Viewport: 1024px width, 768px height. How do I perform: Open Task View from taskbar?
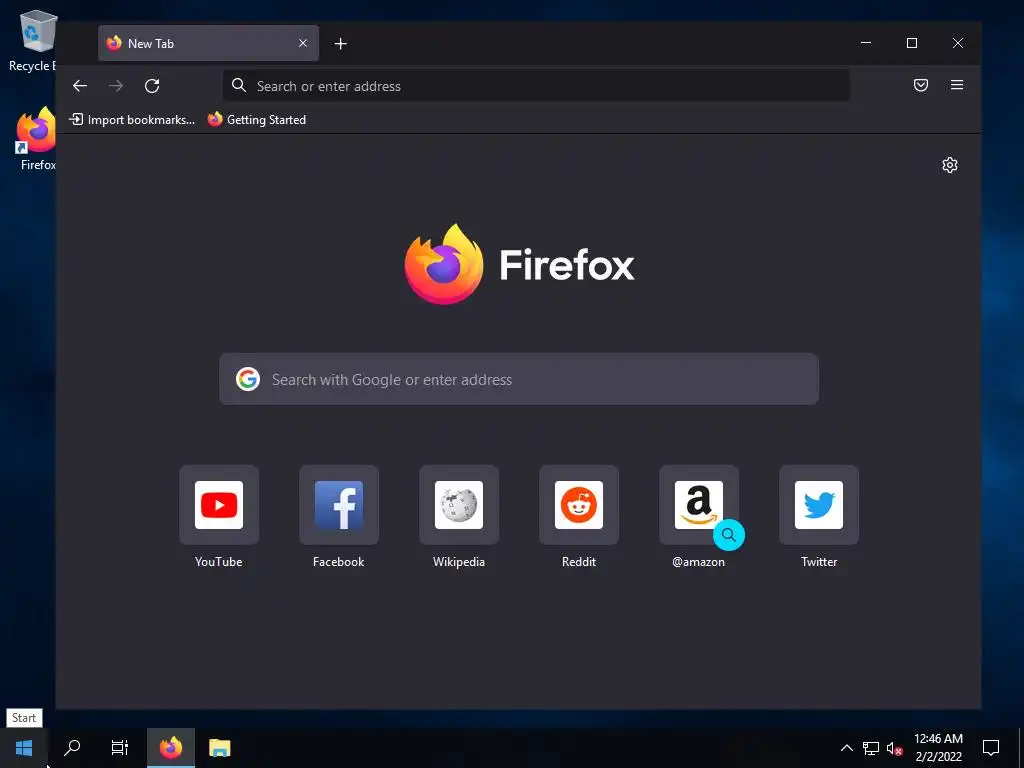point(120,748)
